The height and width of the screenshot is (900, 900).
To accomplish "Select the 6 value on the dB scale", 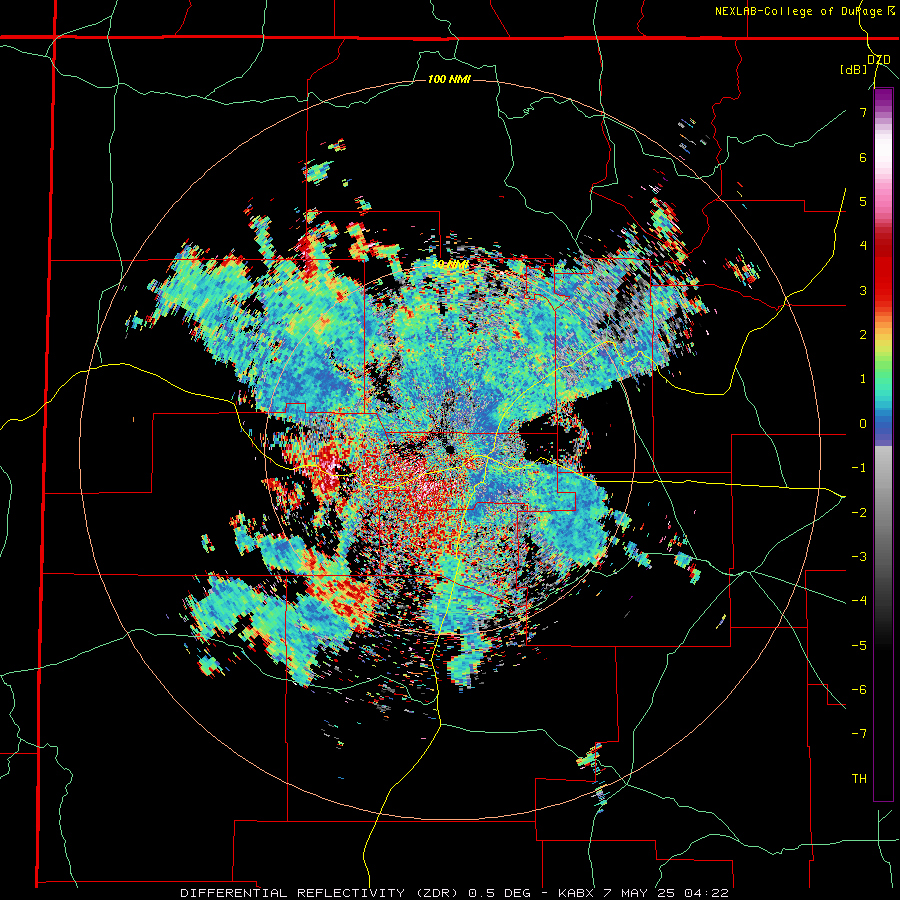I will pyautogui.click(x=863, y=157).
